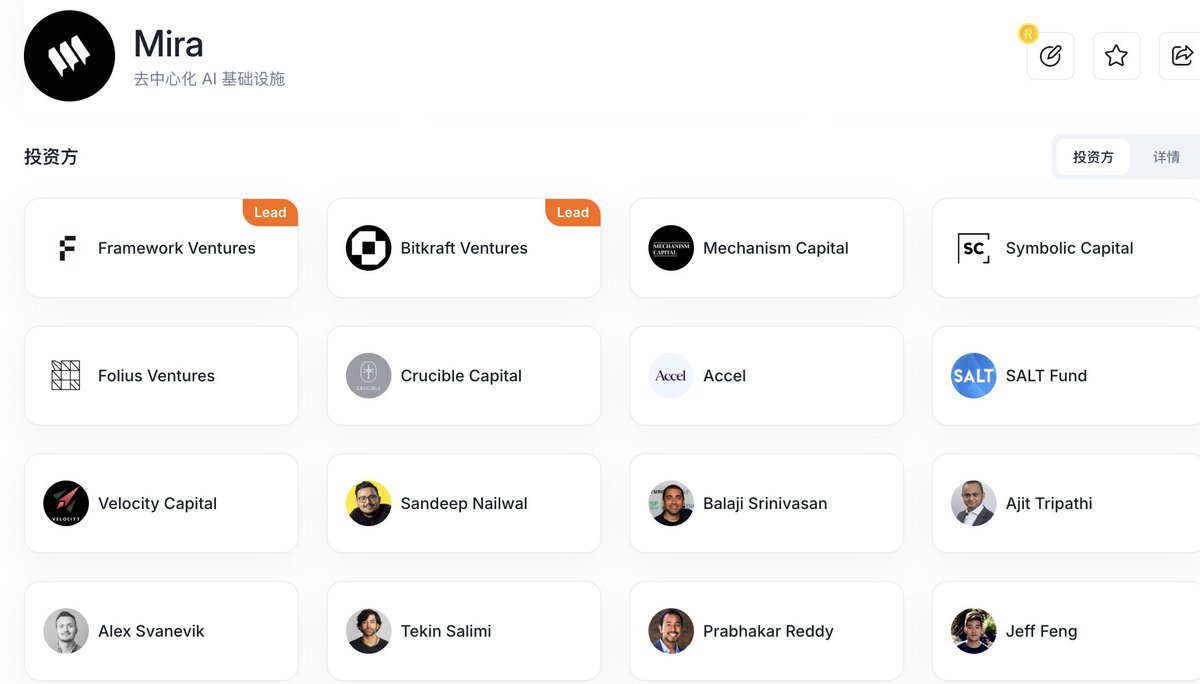Select the 投资方 tab
1200x684 pixels.
[1092, 157]
